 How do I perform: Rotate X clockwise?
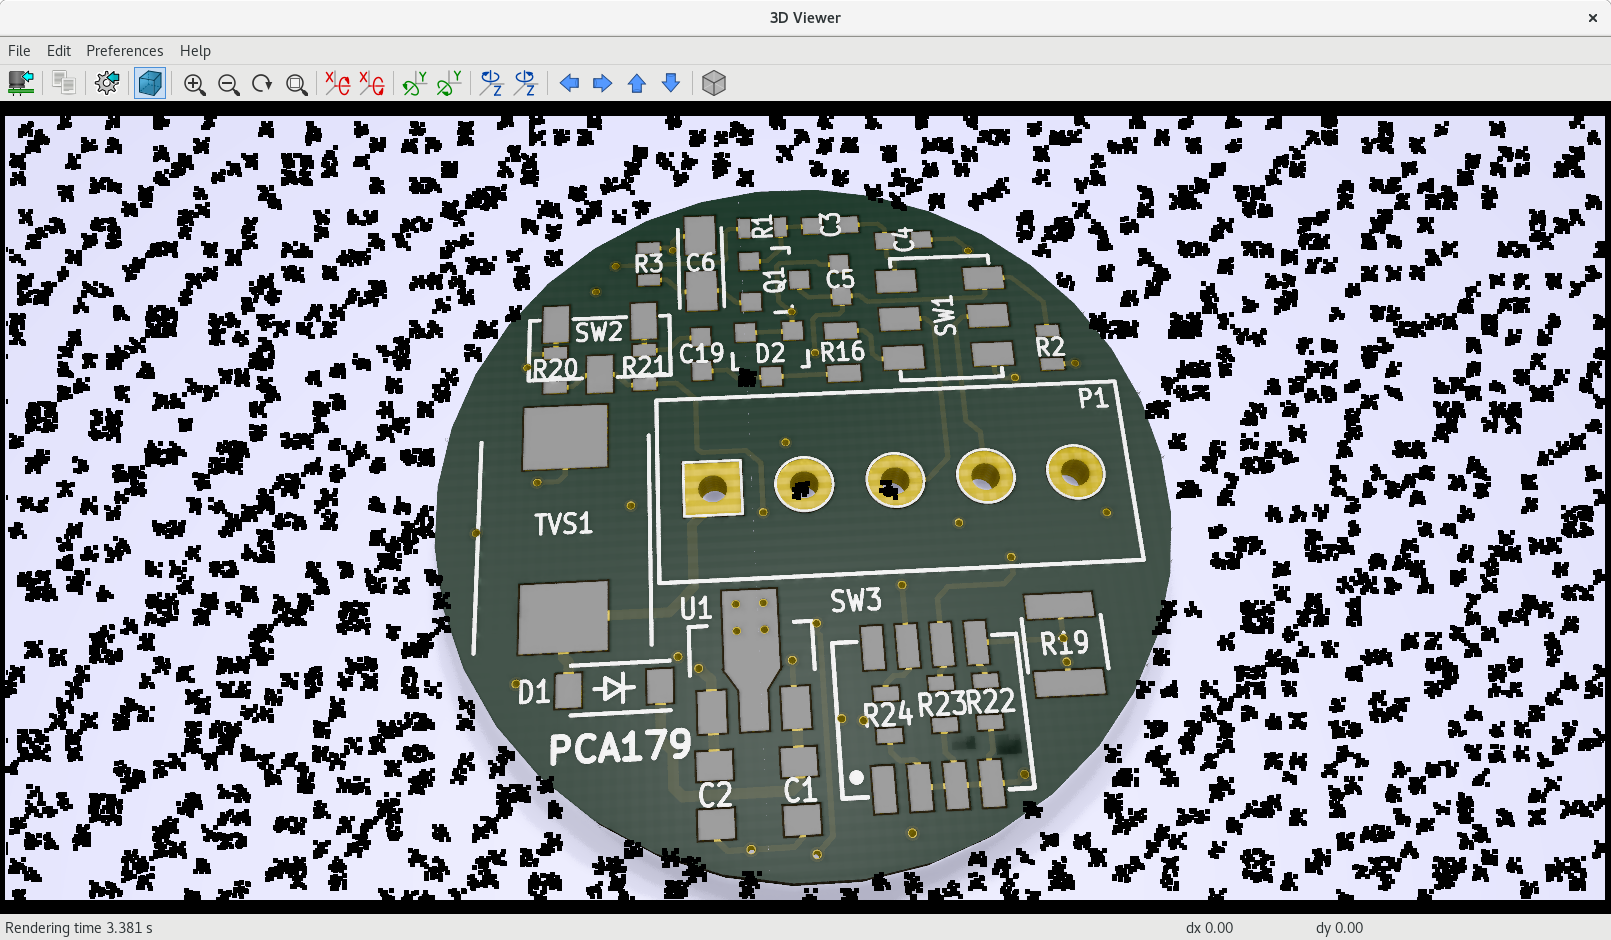tap(338, 84)
